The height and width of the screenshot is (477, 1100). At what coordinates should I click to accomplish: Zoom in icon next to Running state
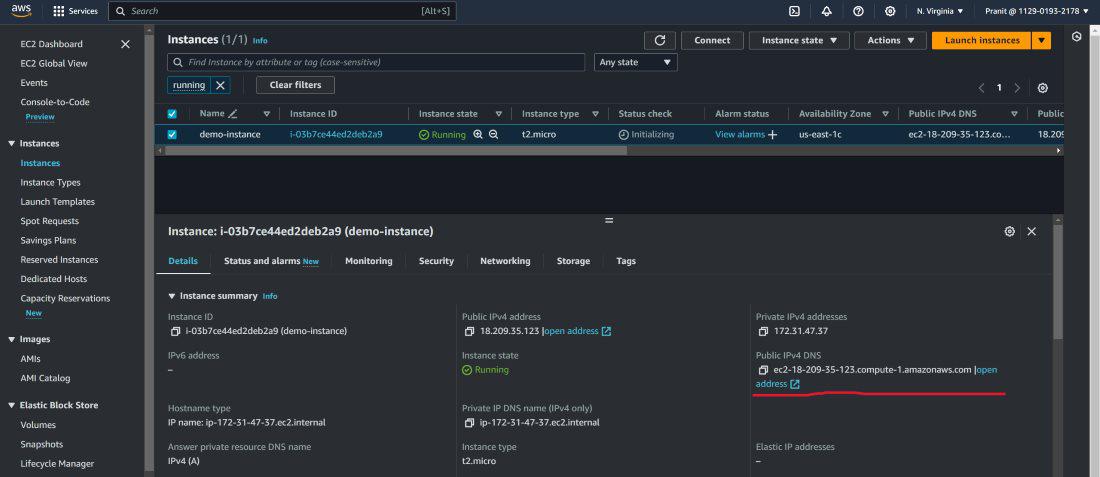[x=478, y=135]
